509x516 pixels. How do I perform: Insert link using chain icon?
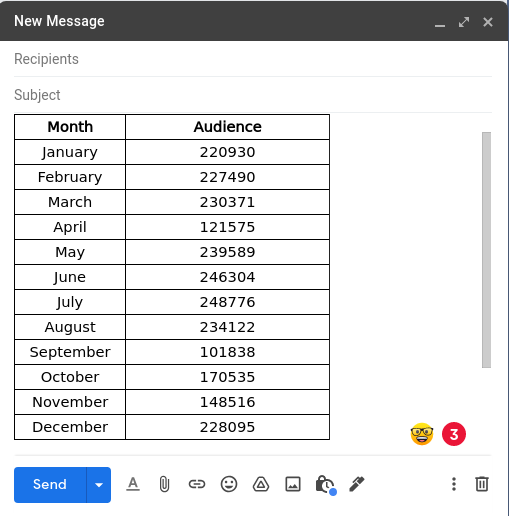197,484
